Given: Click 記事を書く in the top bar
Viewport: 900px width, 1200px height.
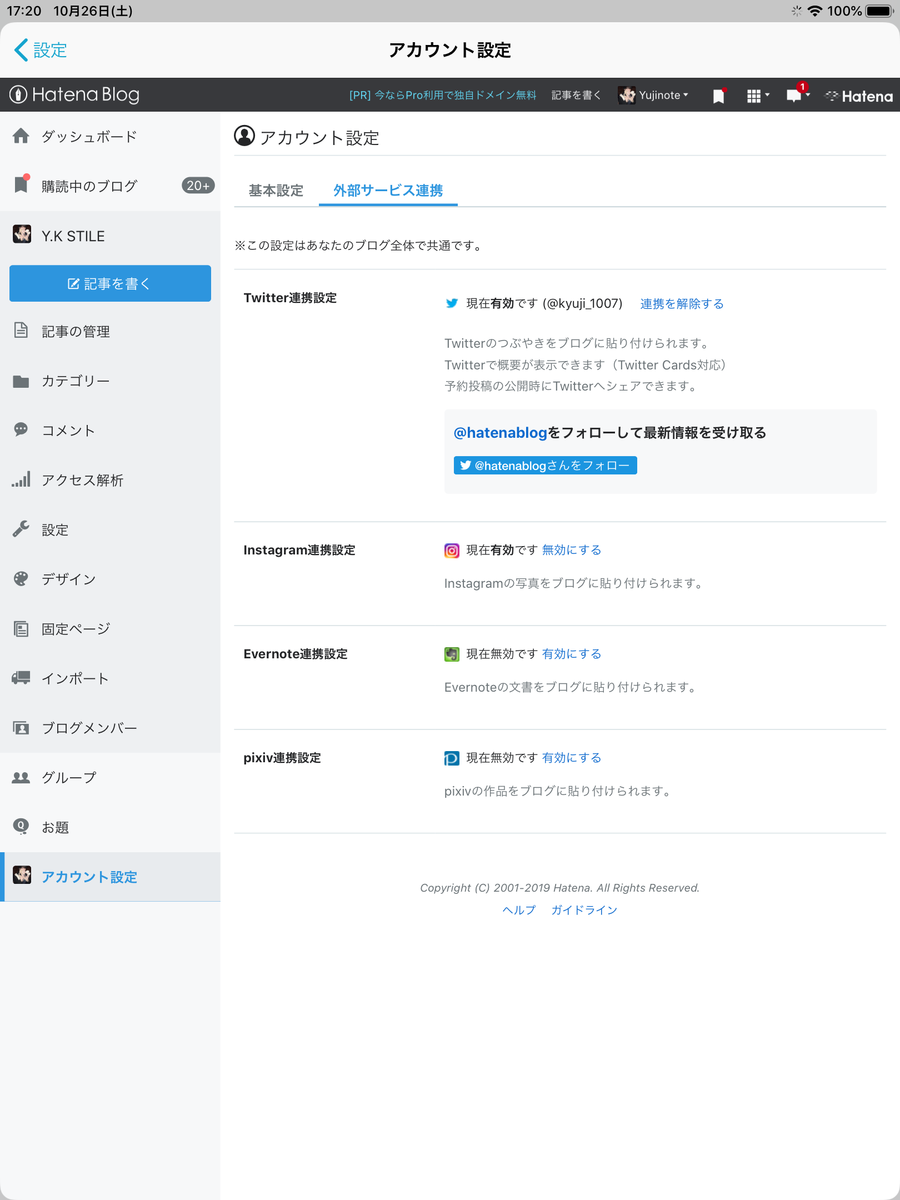Looking at the screenshot, I should coord(577,96).
